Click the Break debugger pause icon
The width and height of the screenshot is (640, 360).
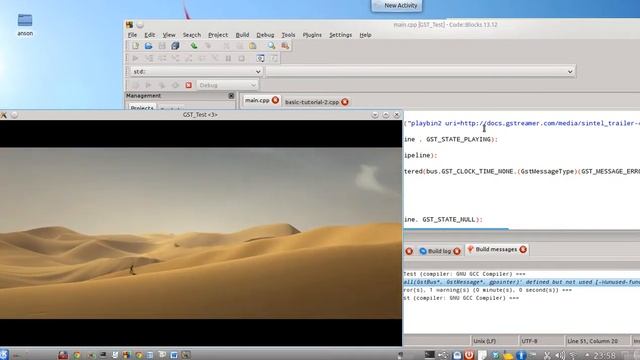[228, 58]
